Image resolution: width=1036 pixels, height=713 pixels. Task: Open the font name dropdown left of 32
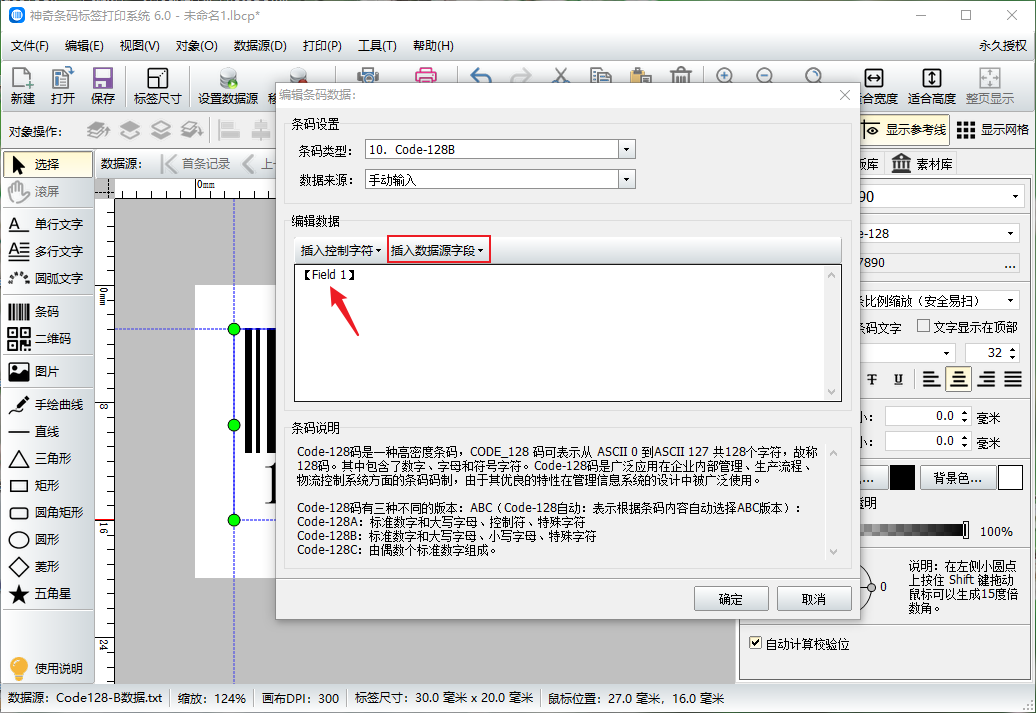[947, 354]
